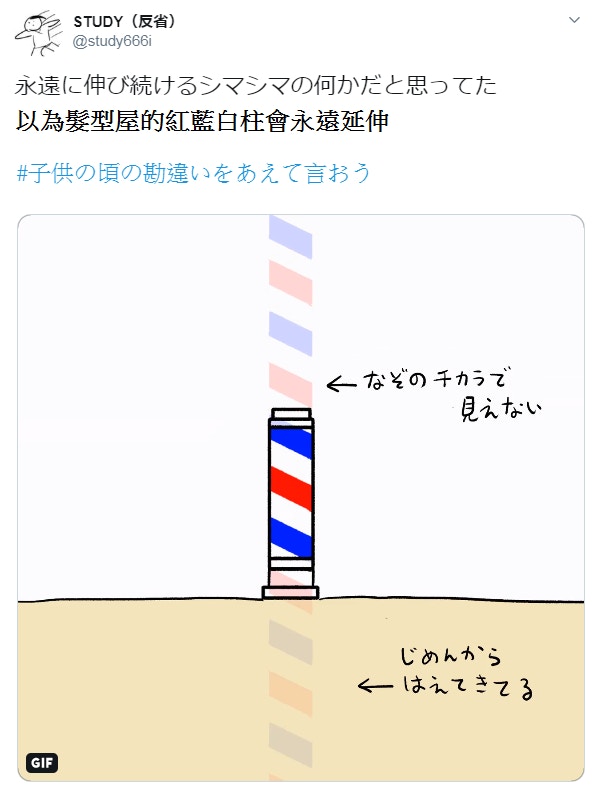Open the tweet options chevron
Viewport: 594px width, 799px height.
574,20
